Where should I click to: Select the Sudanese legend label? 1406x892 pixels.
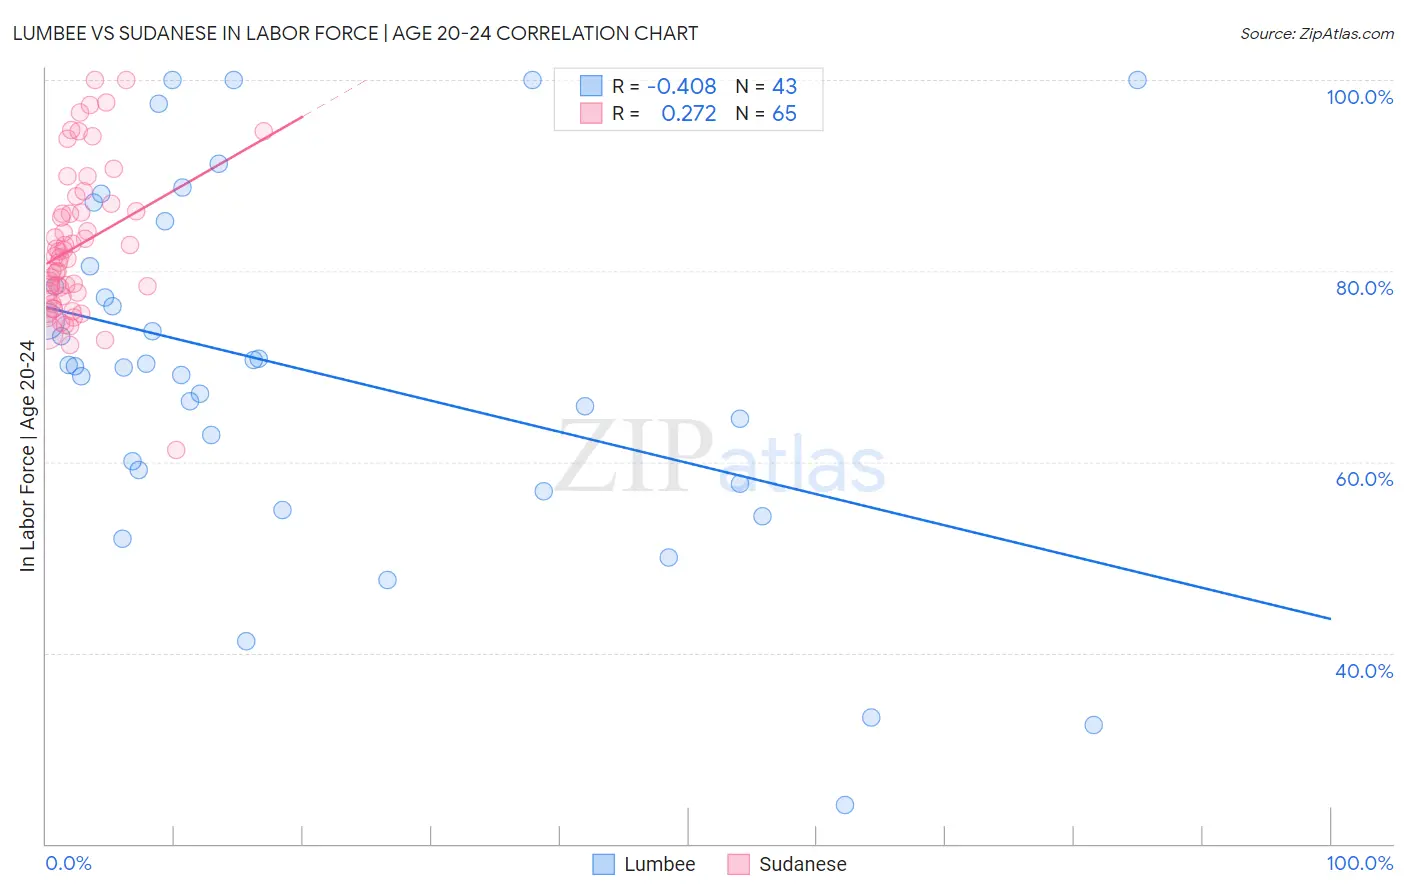(x=802, y=864)
